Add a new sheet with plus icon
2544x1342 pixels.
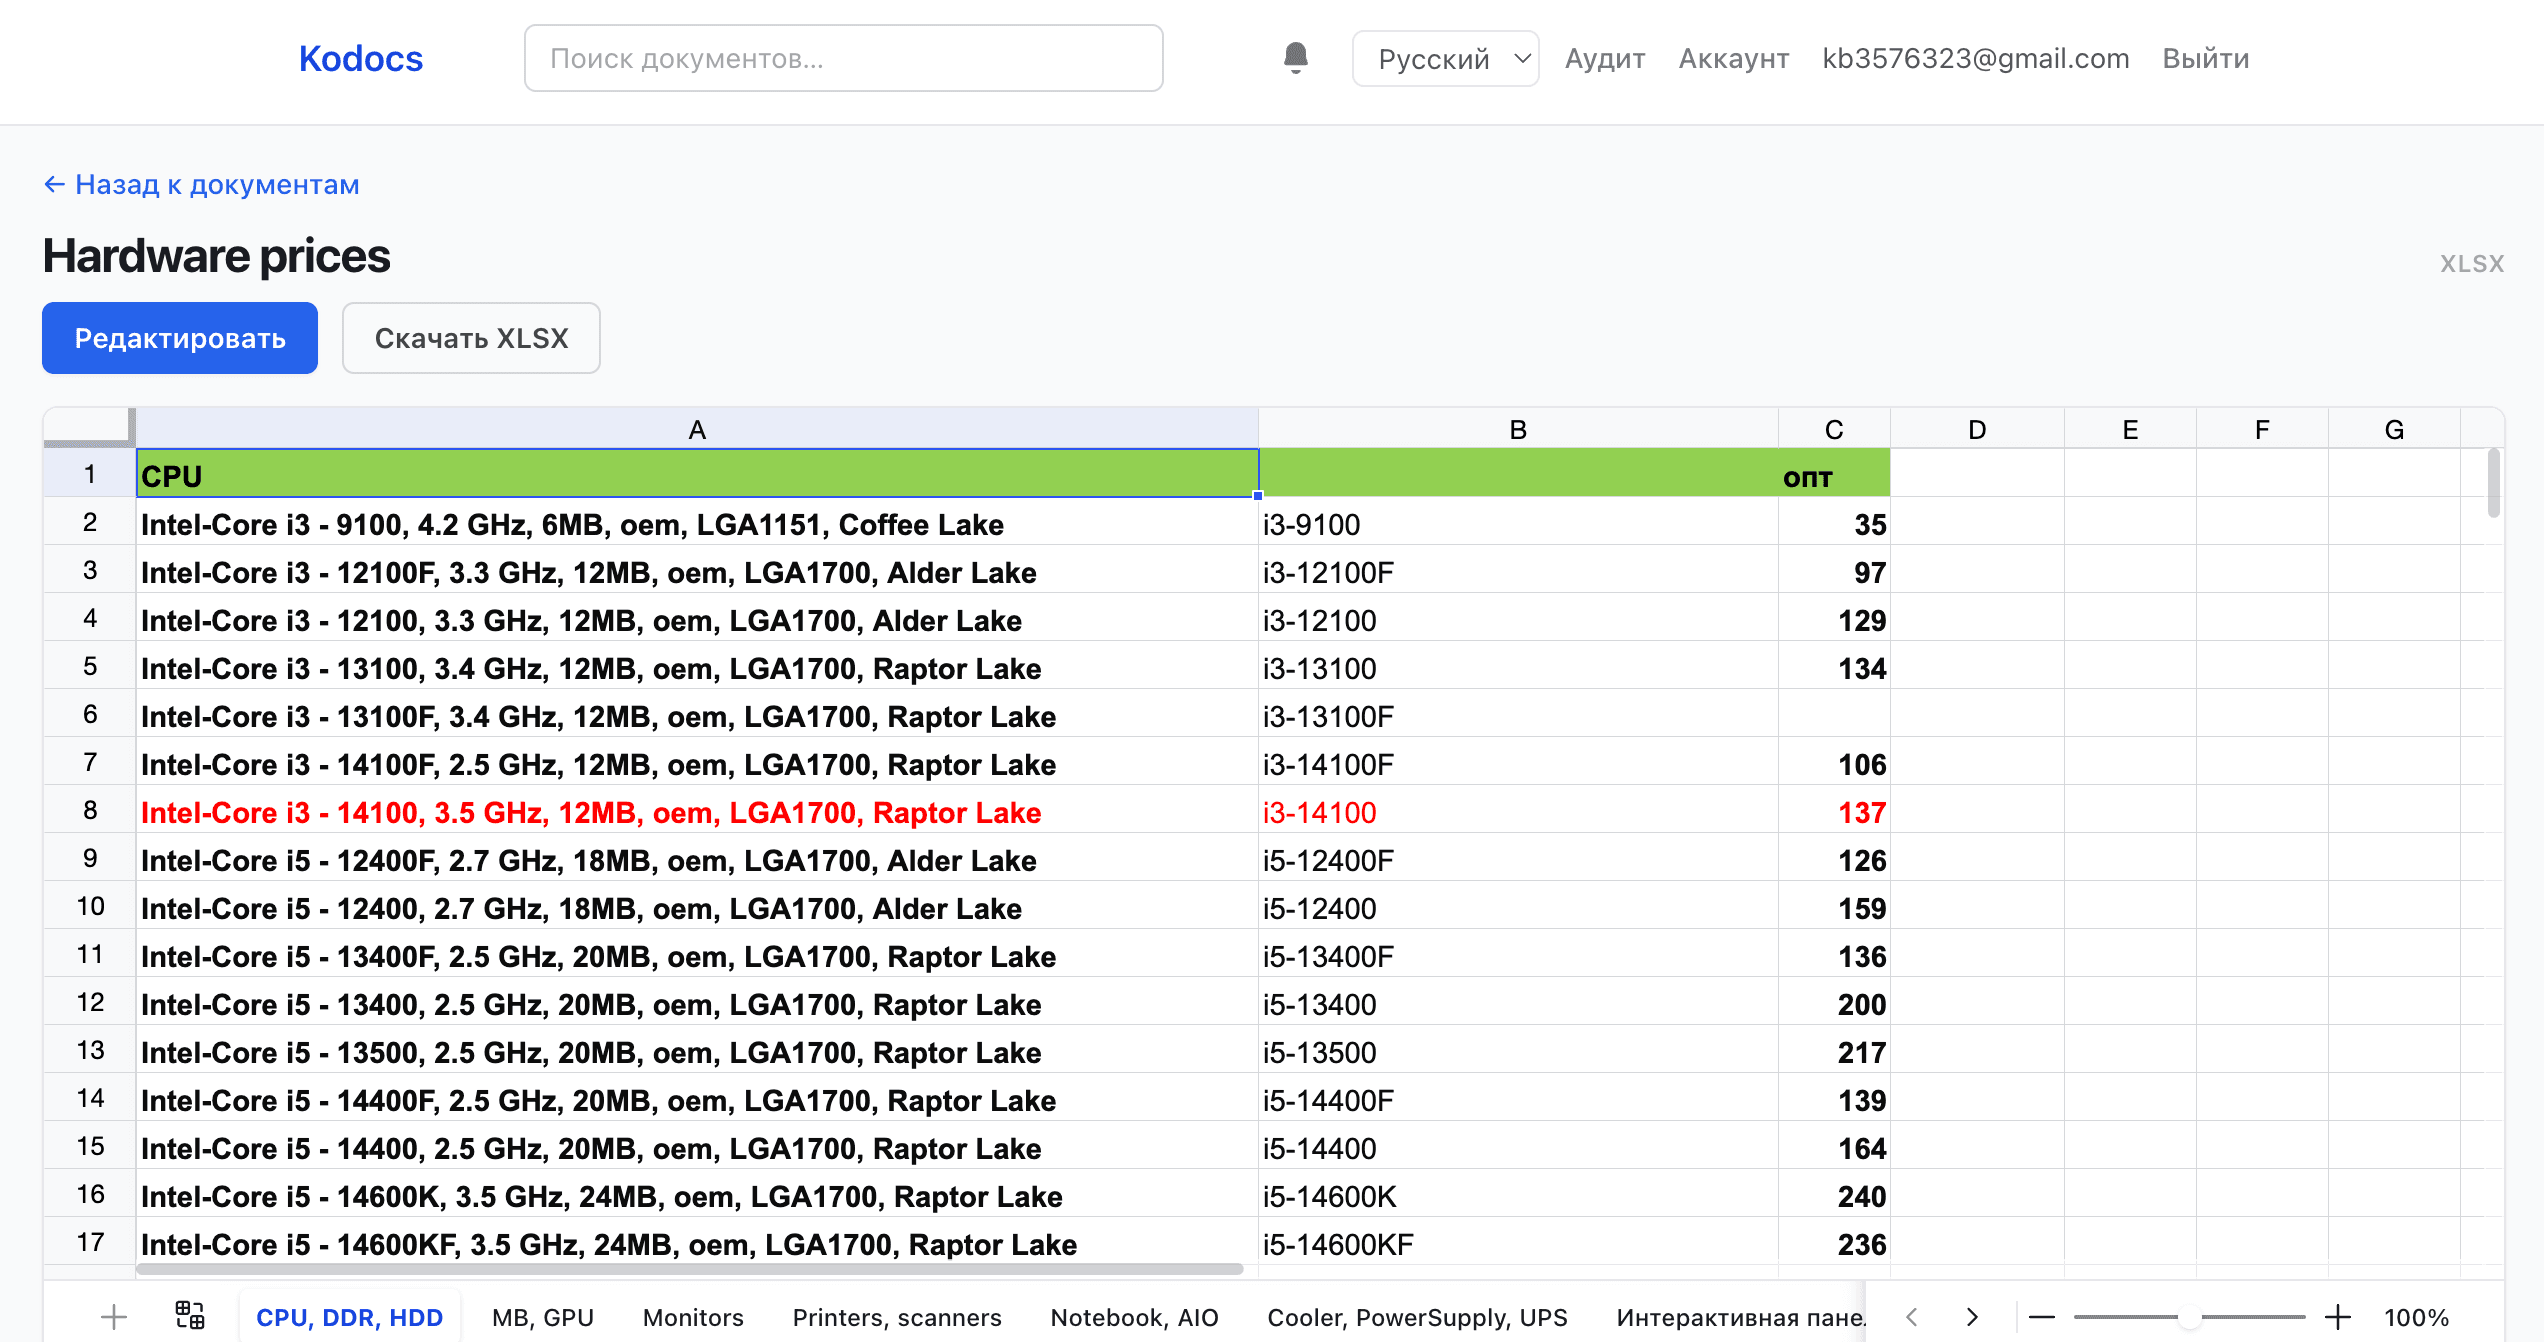tap(114, 1317)
